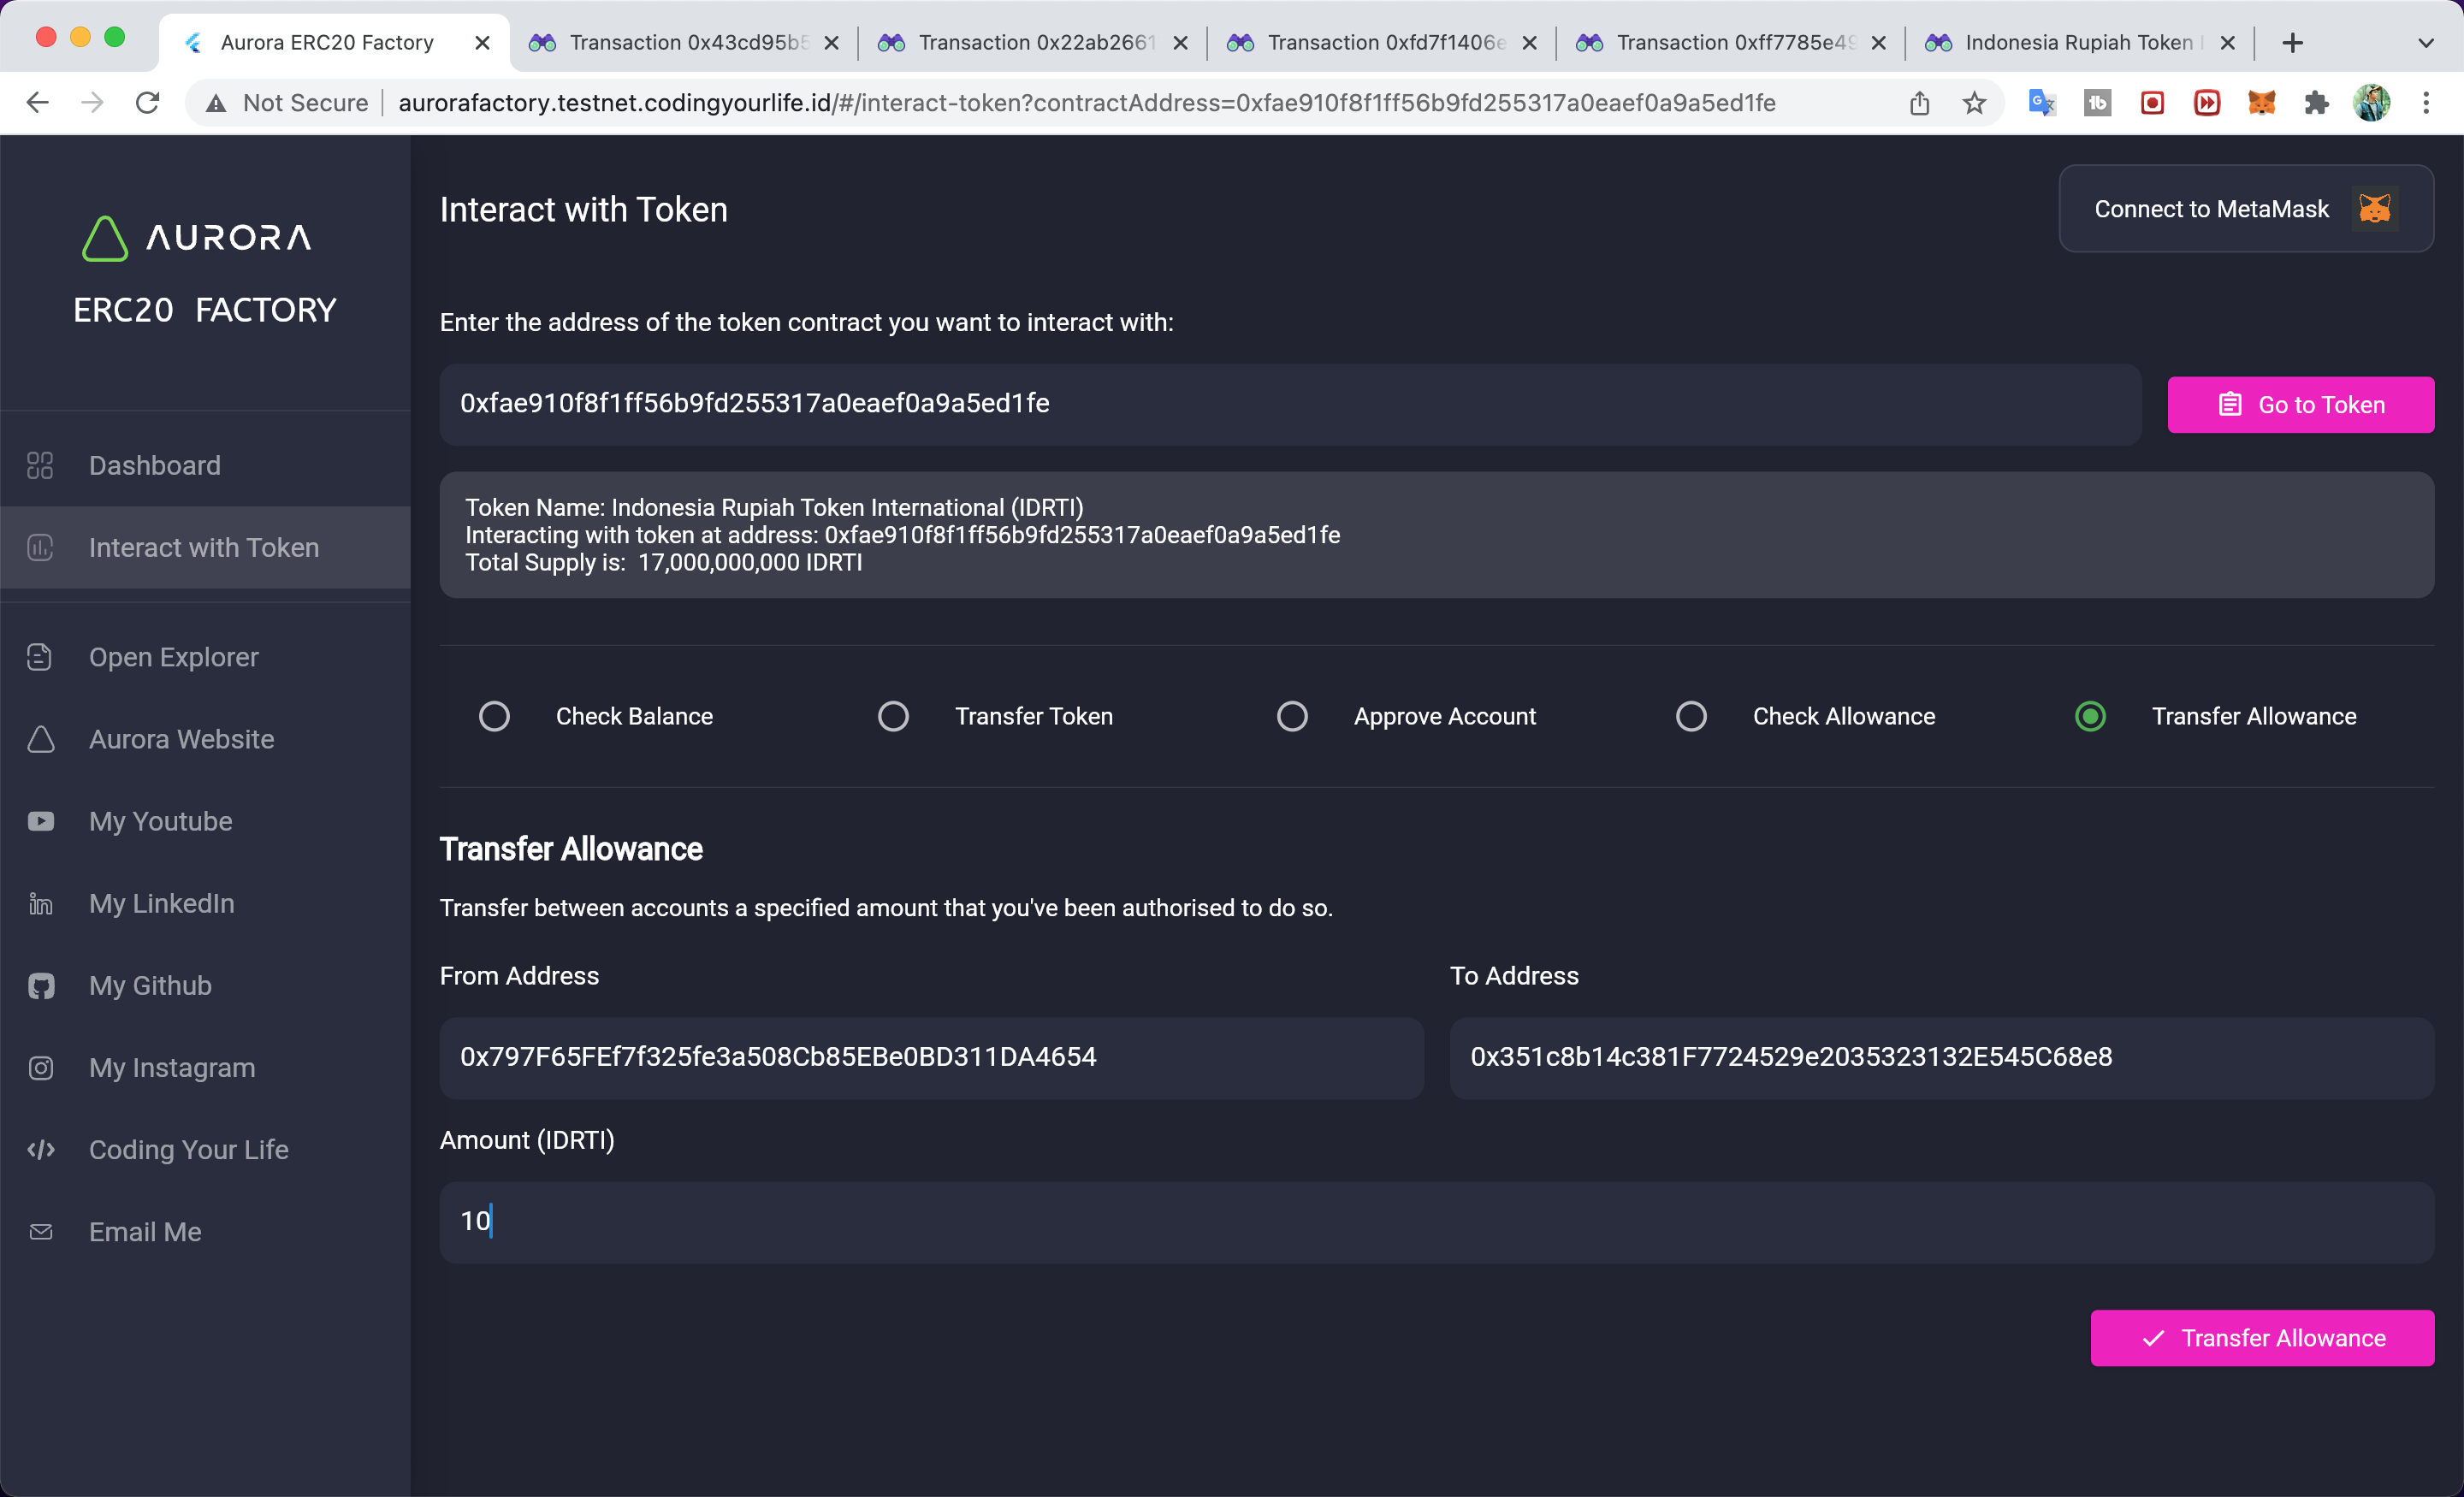The image size is (2464, 1497).
Task: Open Chrome three-dot menu
Action: [x=2426, y=103]
